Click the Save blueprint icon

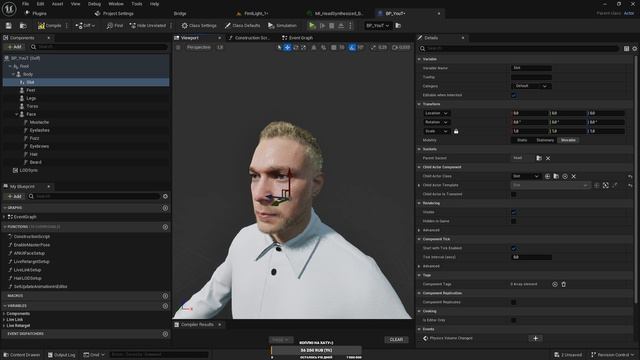coord(9,26)
